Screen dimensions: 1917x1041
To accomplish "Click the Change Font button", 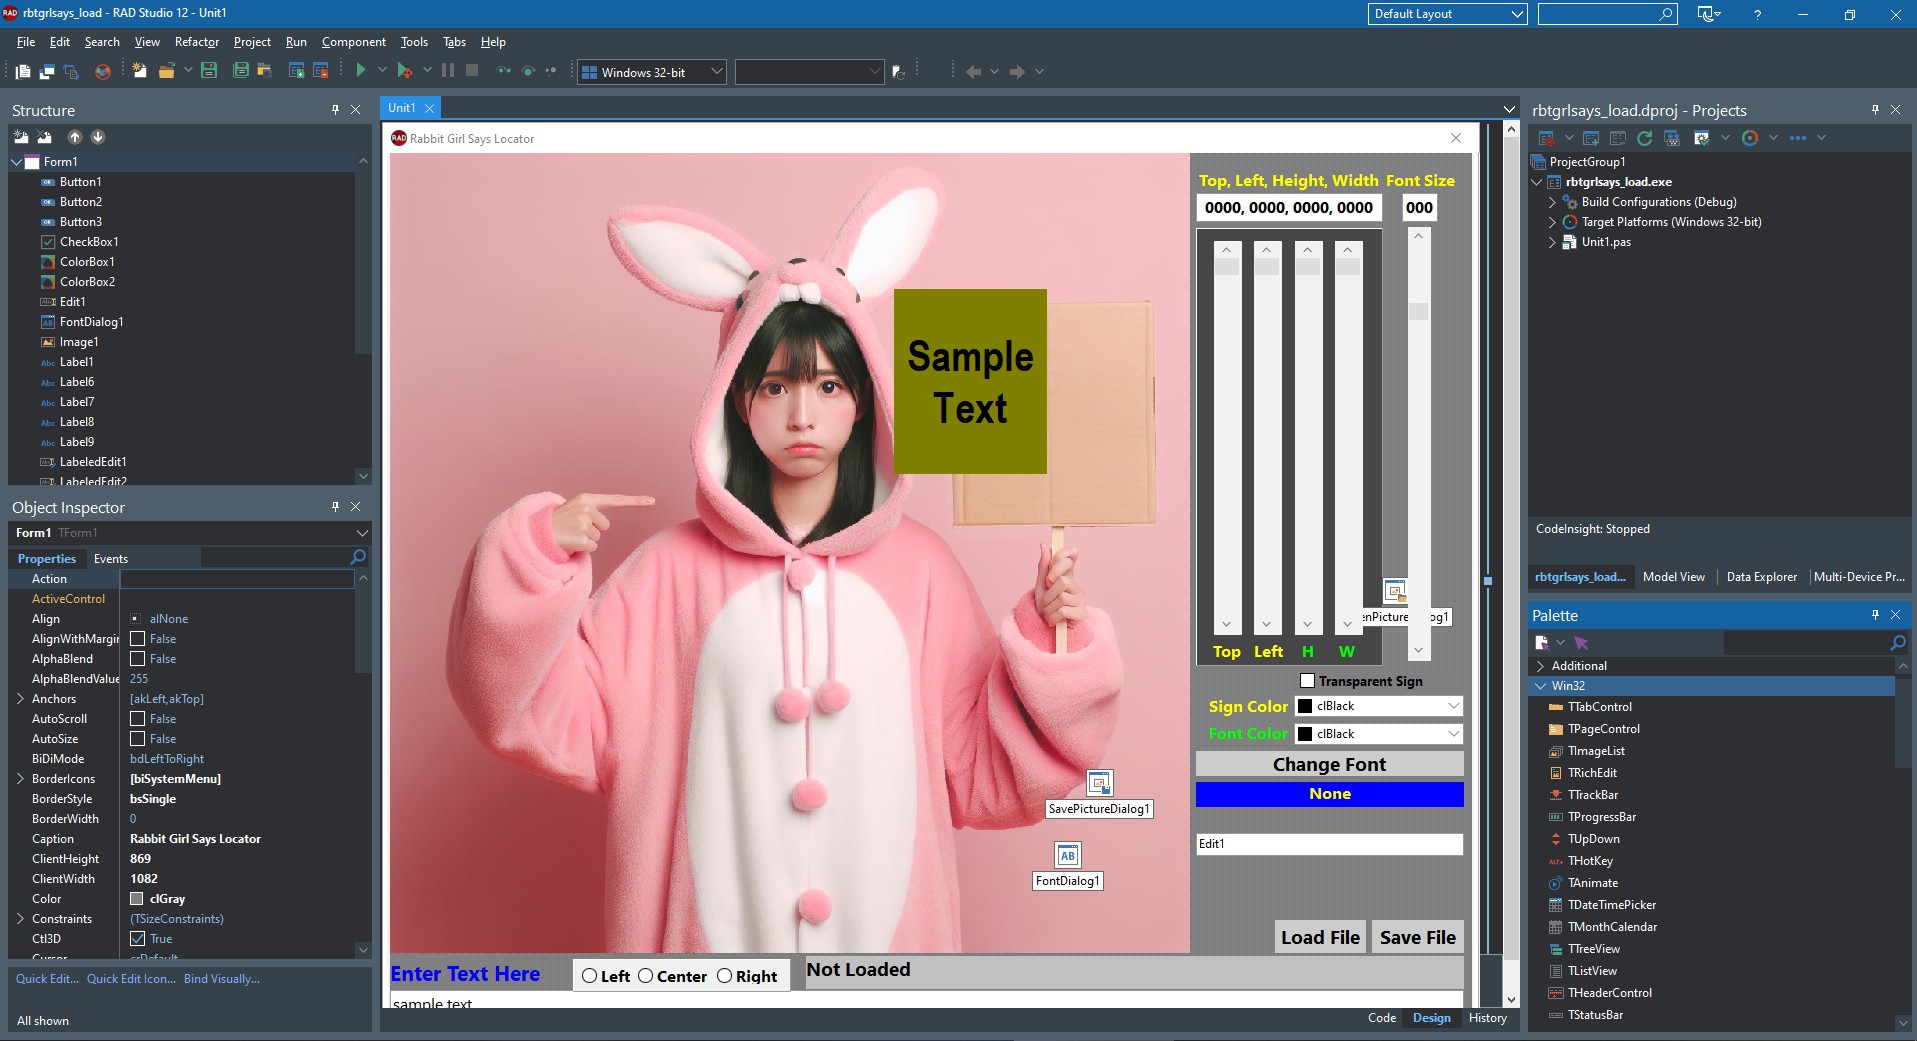I will tap(1329, 764).
